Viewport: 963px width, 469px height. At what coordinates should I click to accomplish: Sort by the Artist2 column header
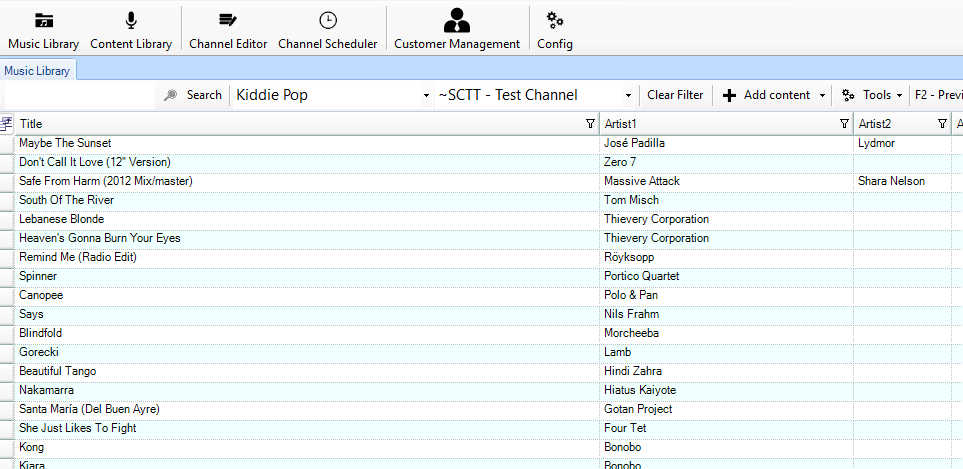point(902,124)
